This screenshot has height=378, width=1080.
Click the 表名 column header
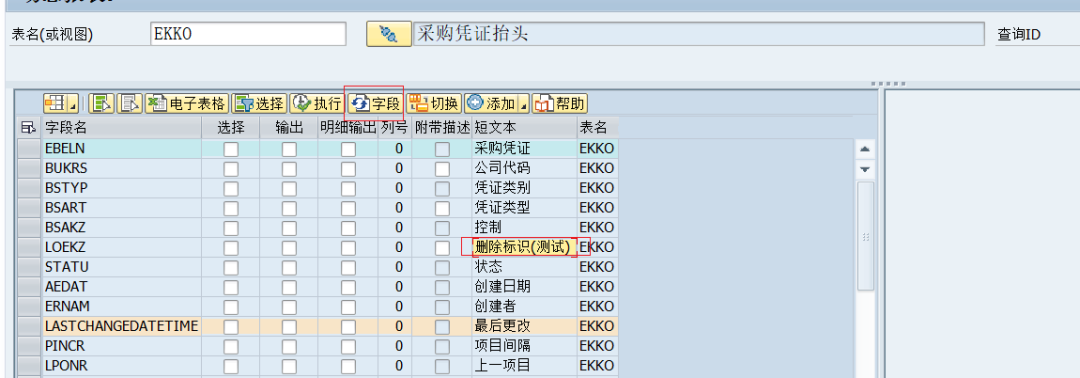[x=597, y=127]
